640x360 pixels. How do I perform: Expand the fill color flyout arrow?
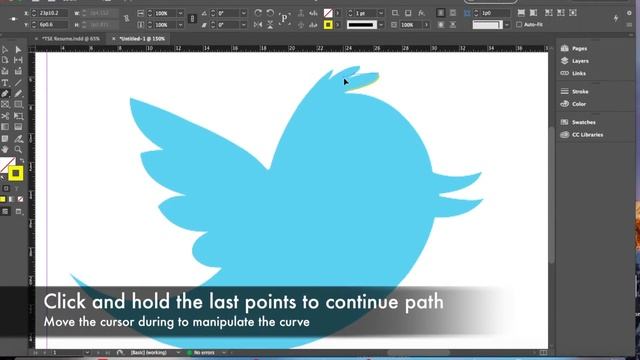(x=338, y=13)
